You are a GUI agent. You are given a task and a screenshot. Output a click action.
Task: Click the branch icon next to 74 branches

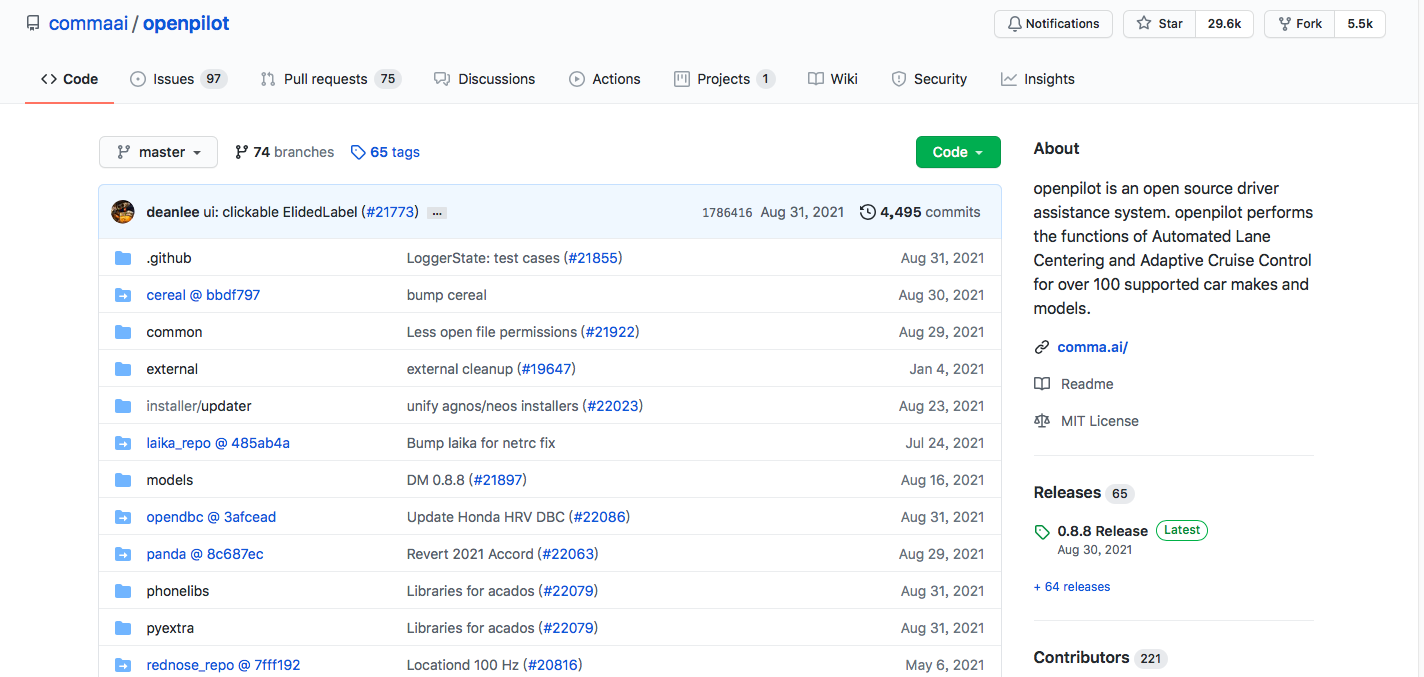pos(241,152)
